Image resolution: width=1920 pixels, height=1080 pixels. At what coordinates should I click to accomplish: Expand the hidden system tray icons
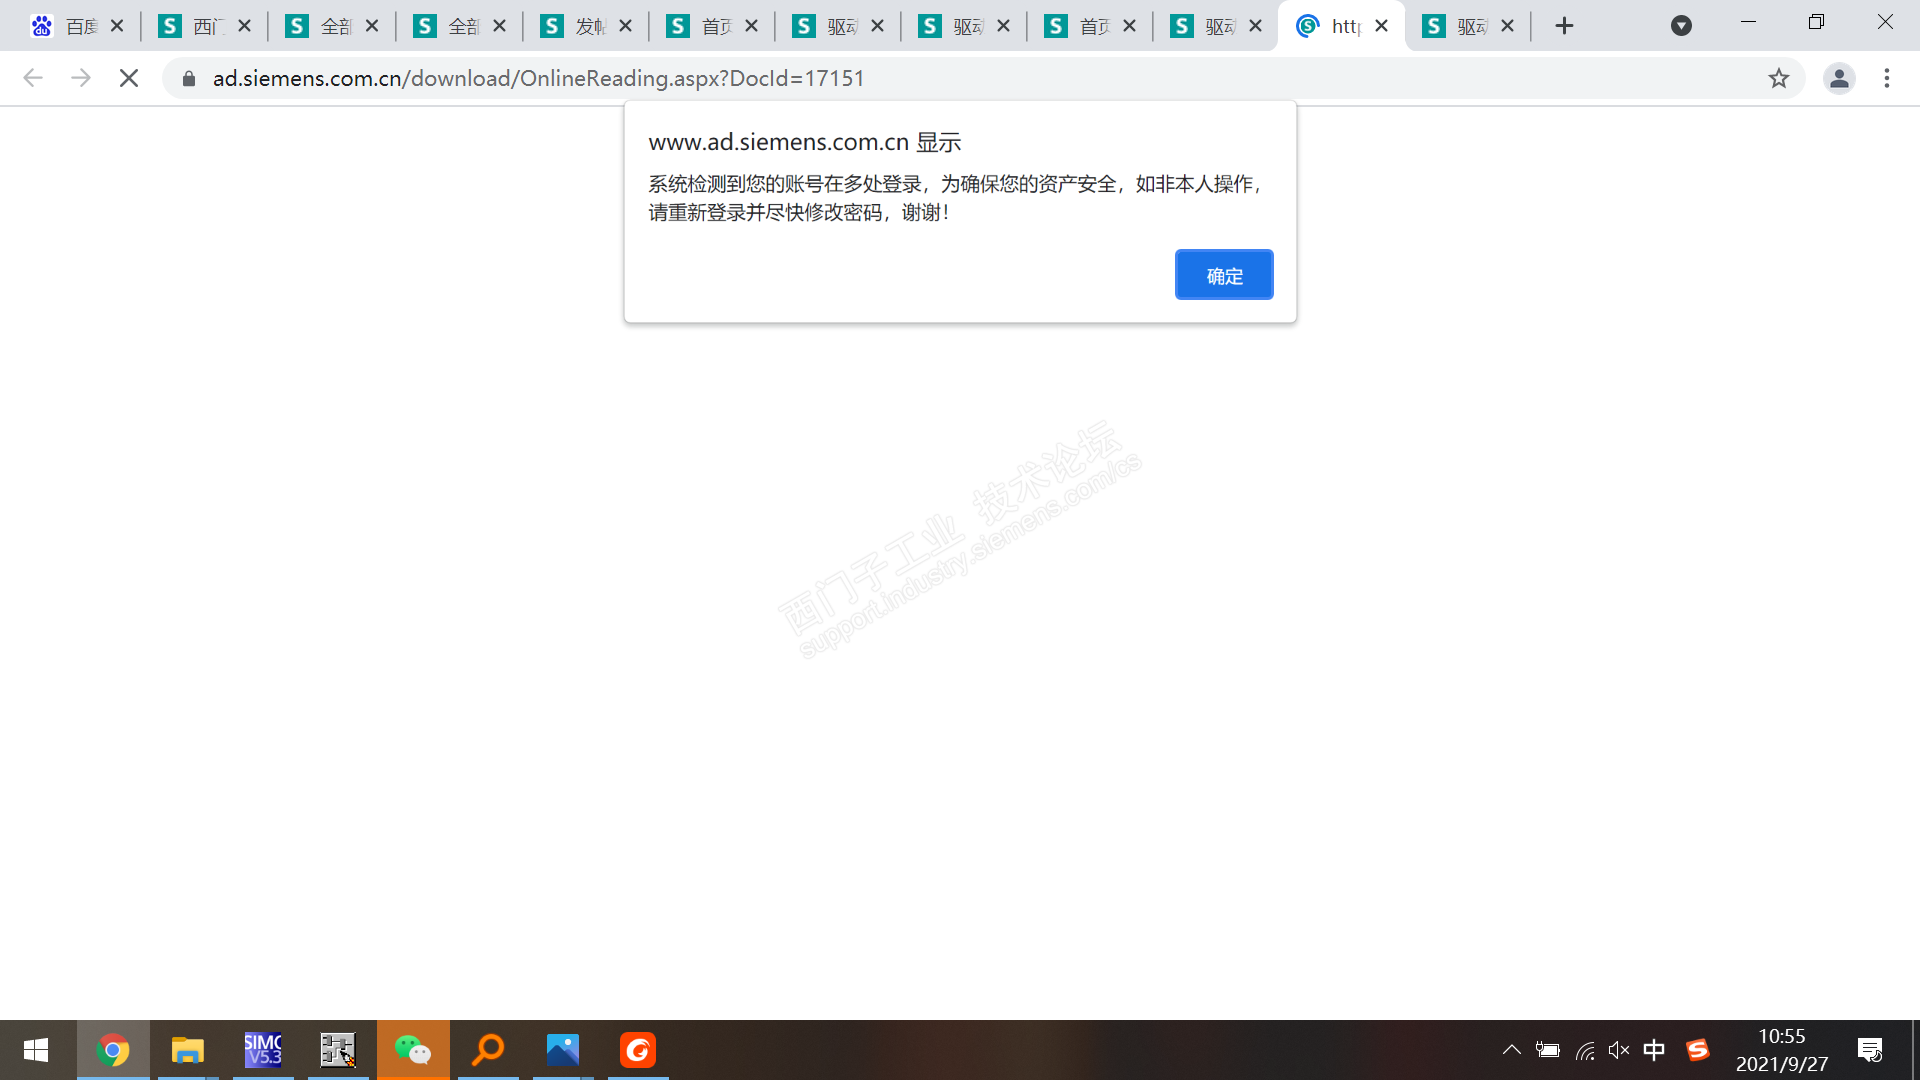[x=1511, y=1050]
